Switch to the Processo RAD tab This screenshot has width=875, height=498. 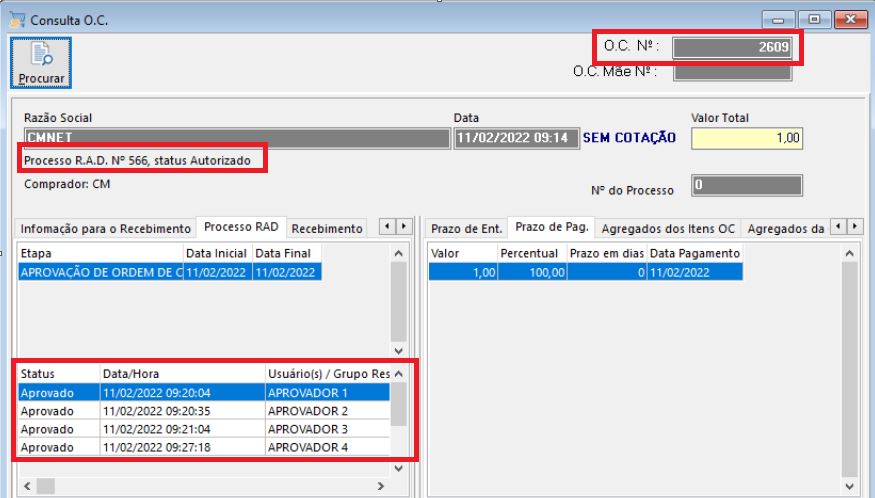(x=241, y=227)
